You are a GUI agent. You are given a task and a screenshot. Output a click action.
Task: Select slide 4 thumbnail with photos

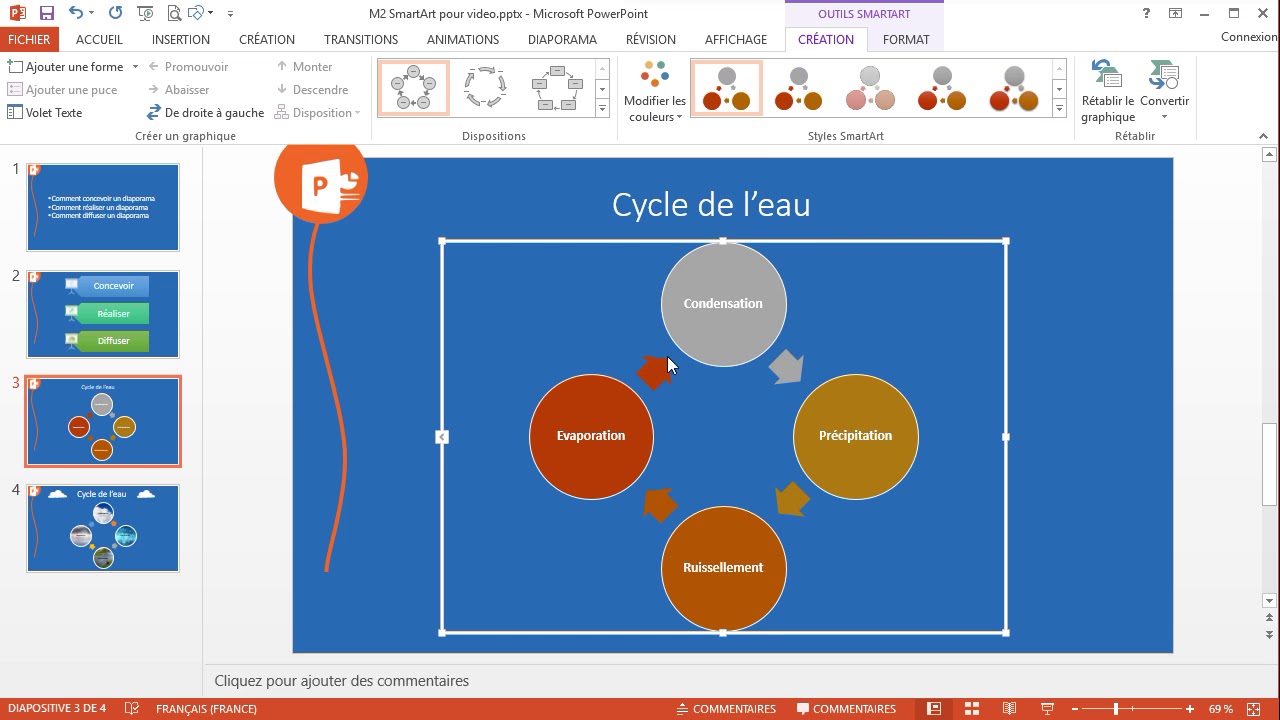[103, 528]
